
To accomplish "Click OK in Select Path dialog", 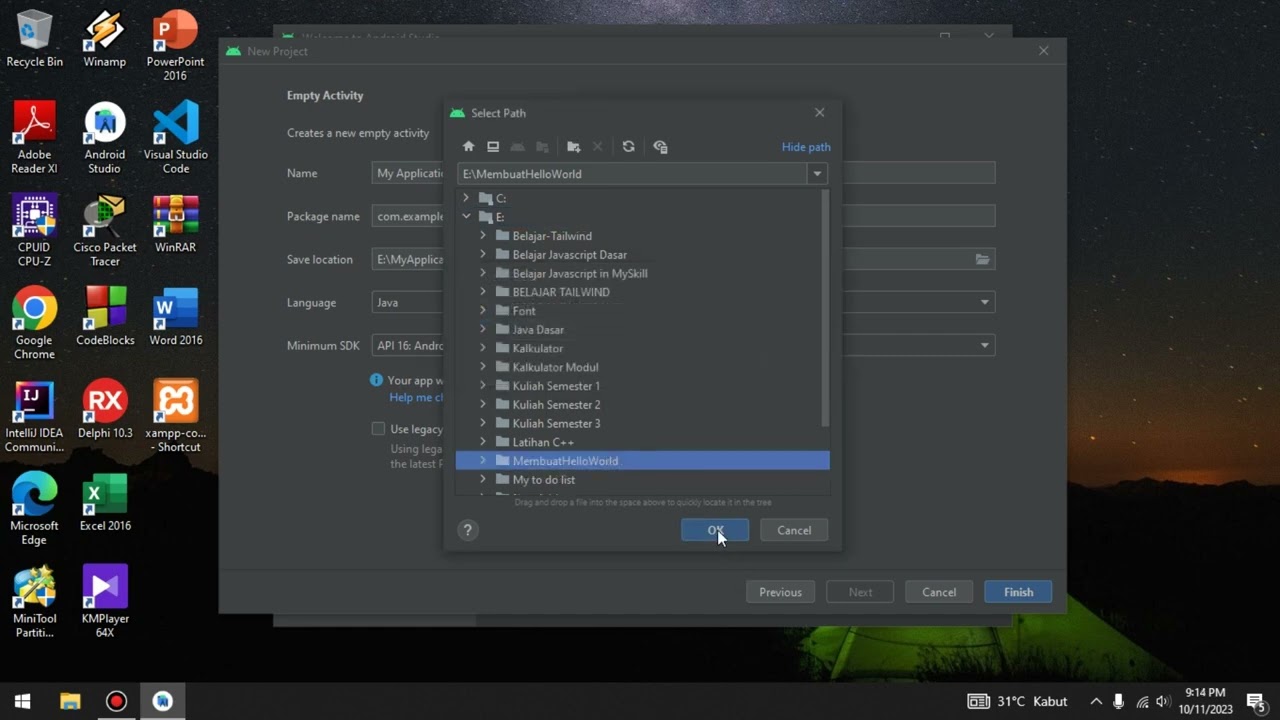I will [x=715, y=530].
